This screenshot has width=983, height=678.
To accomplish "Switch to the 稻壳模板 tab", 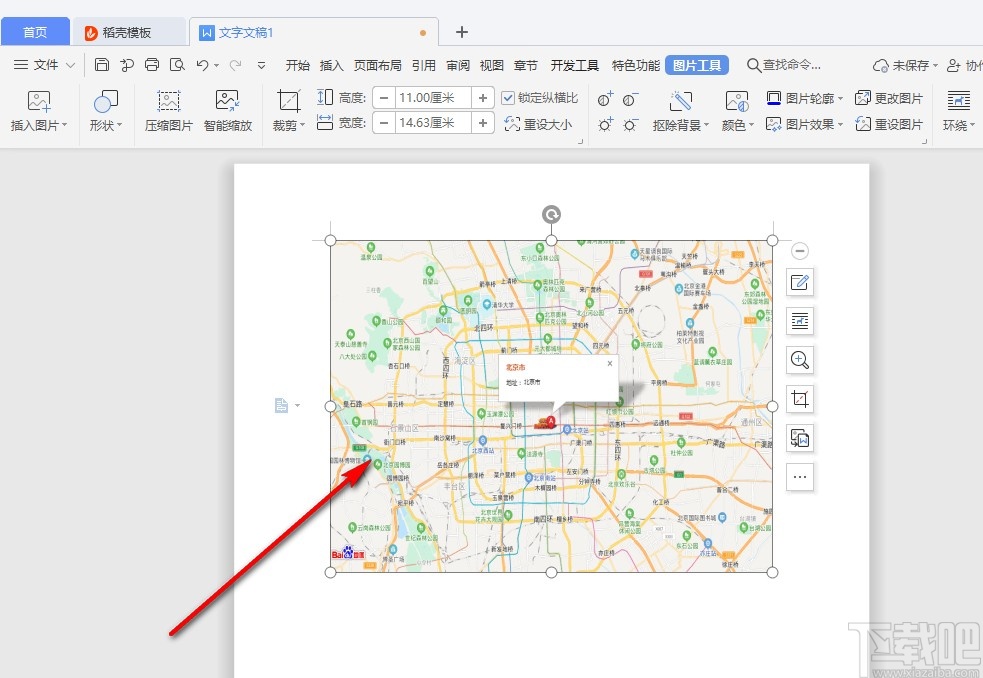I will (129, 31).
